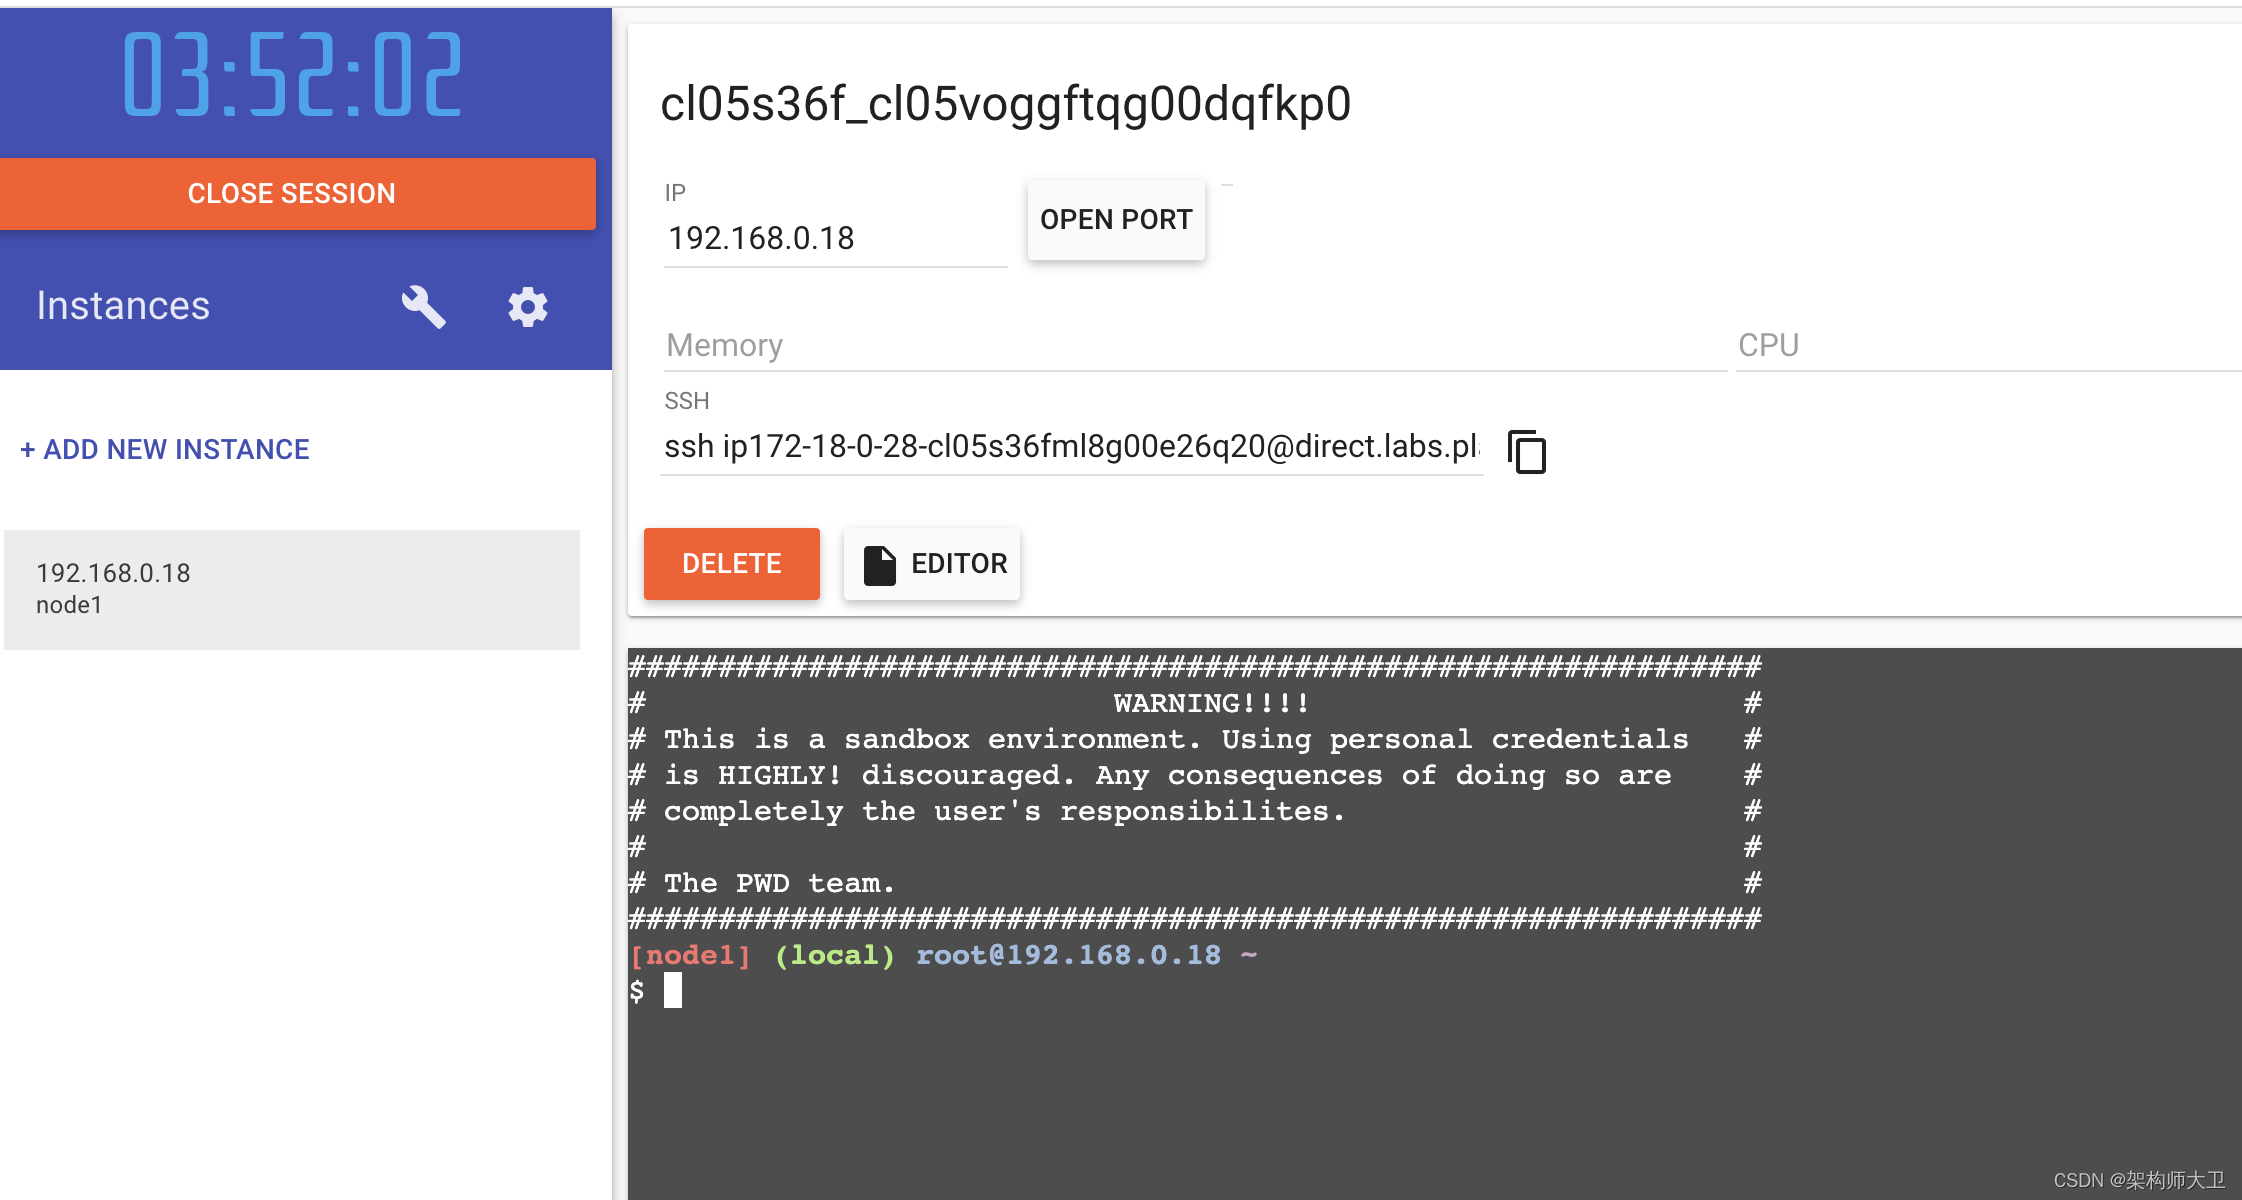Close the current PWD session

pos(291,193)
